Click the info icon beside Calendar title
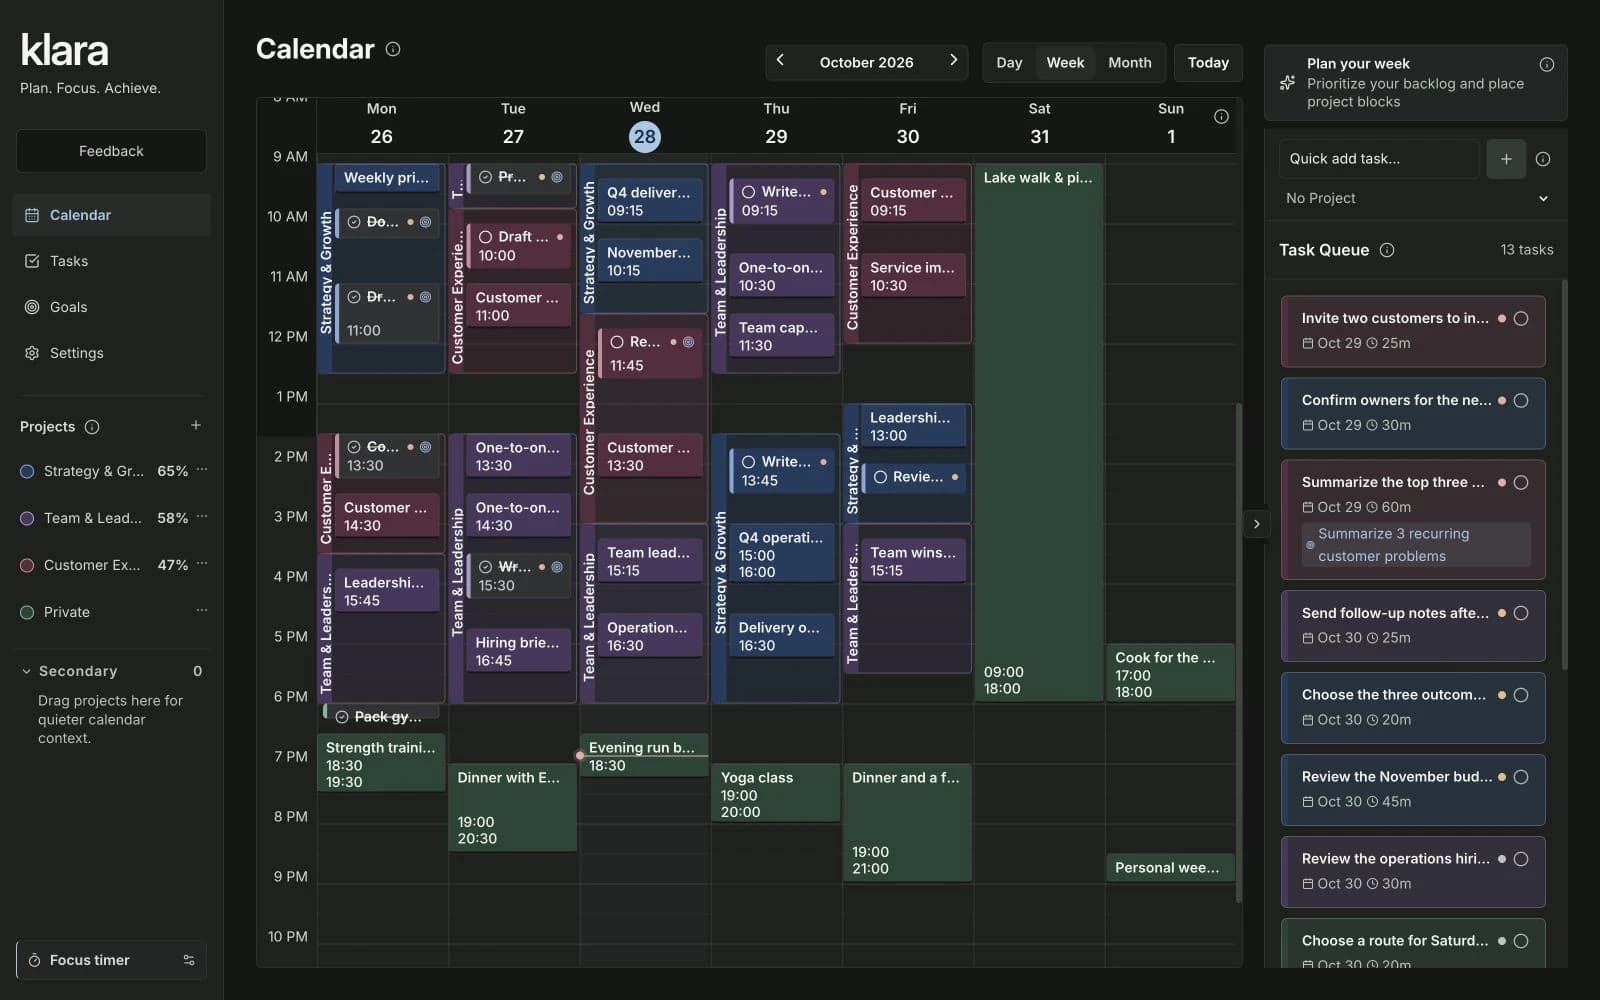This screenshot has width=1600, height=1000. pos(393,49)
